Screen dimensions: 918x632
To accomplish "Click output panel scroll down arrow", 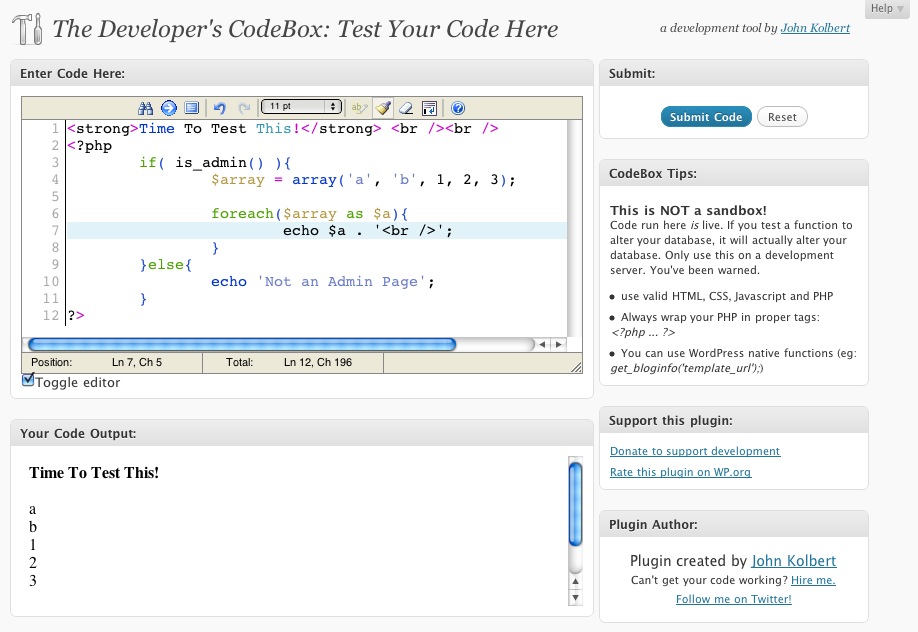I will pyautogui.click(x=576, y=598).
